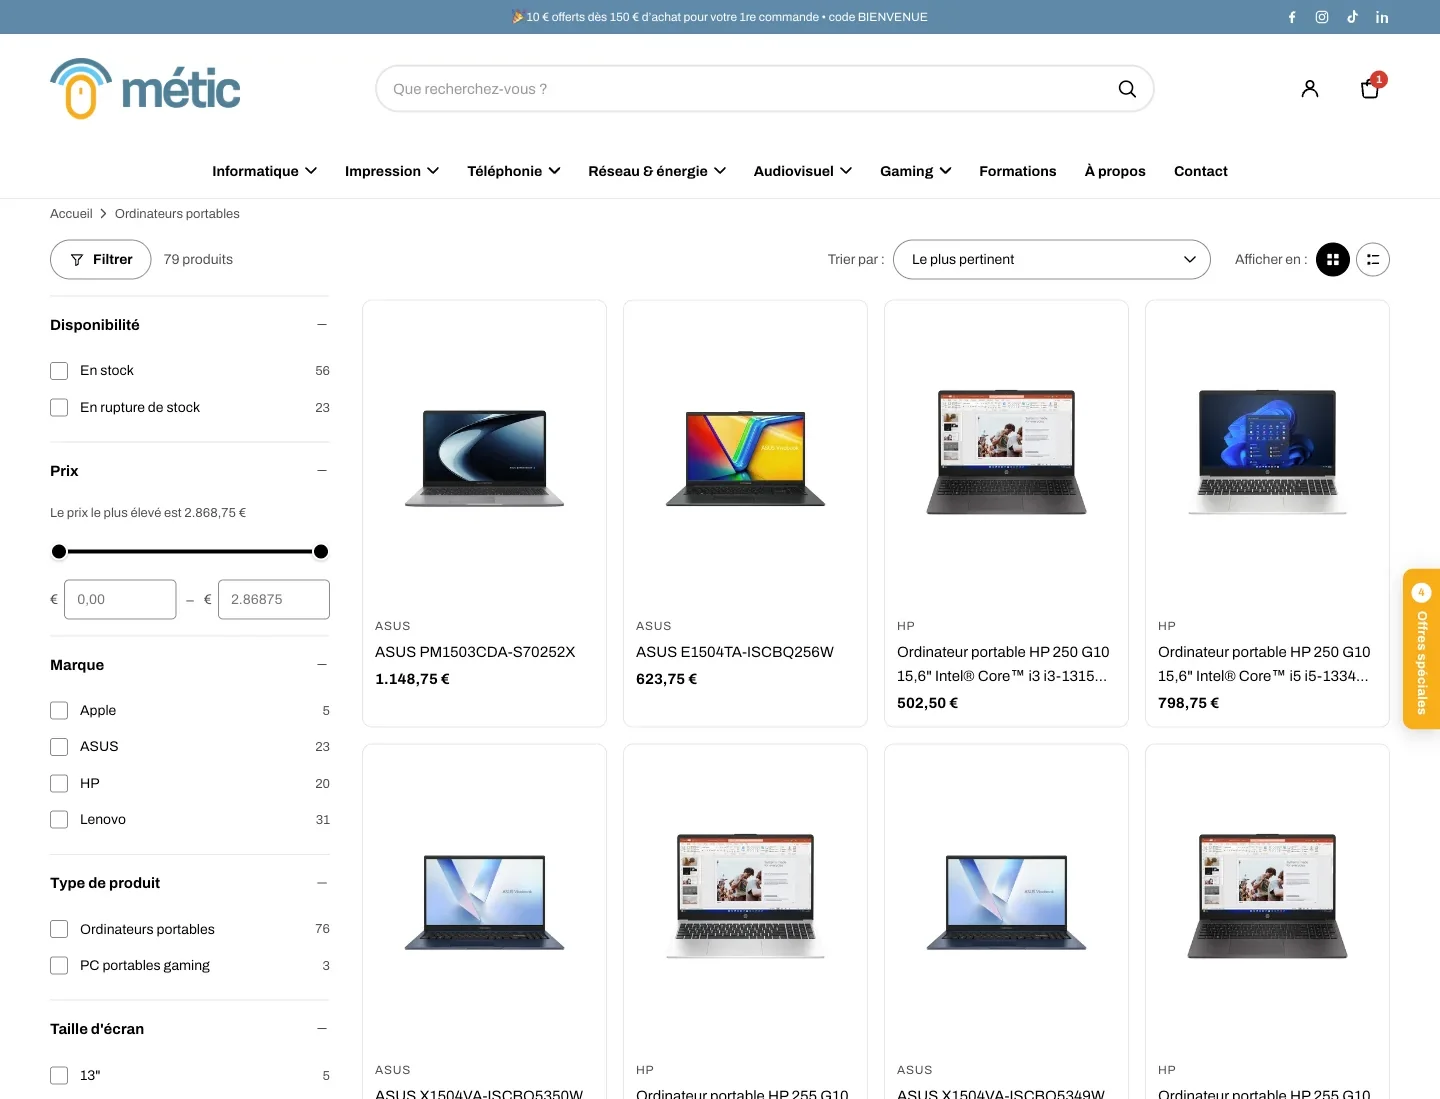Click the Filtrer button
This screenshot has height=1099, width=1440.
pyautogui.click(x=101, y=260)
